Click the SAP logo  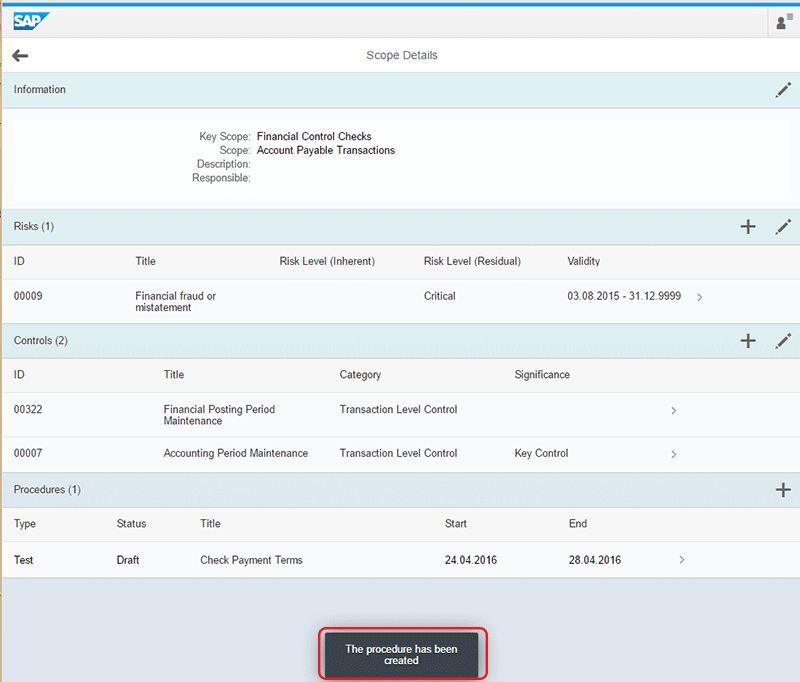[33, 21]
